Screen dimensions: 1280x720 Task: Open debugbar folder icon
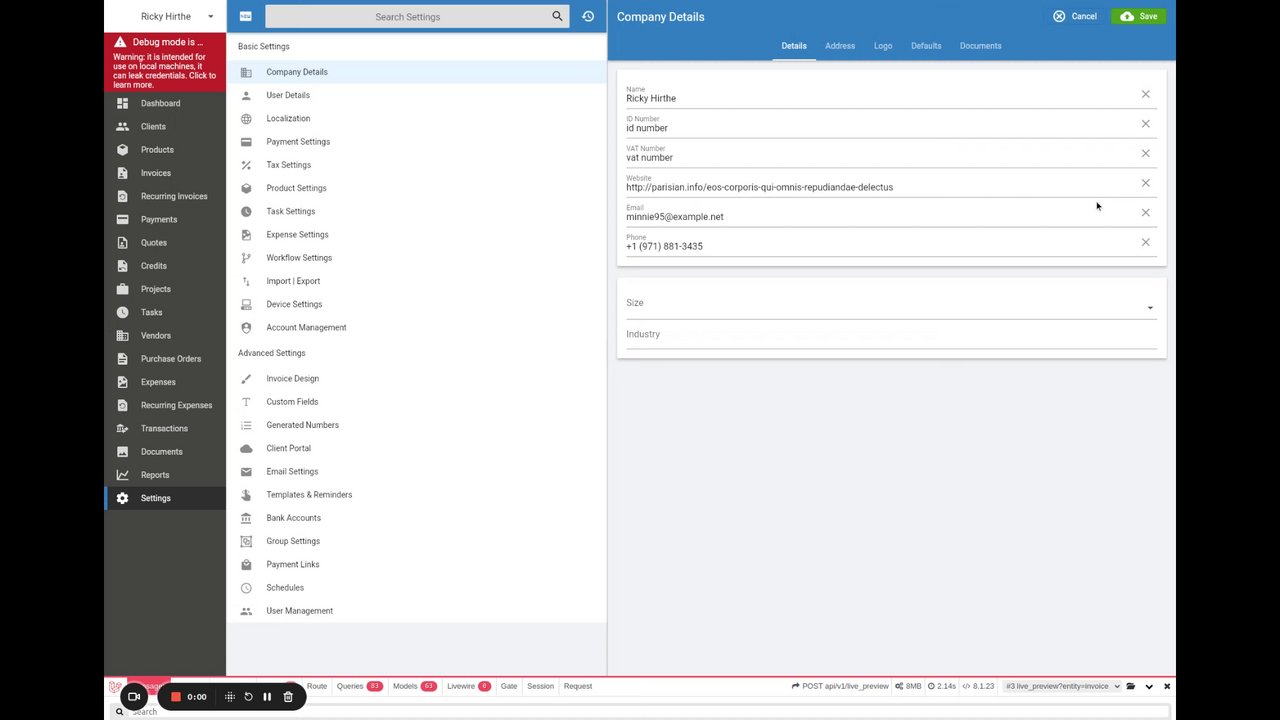point(1131,686)
